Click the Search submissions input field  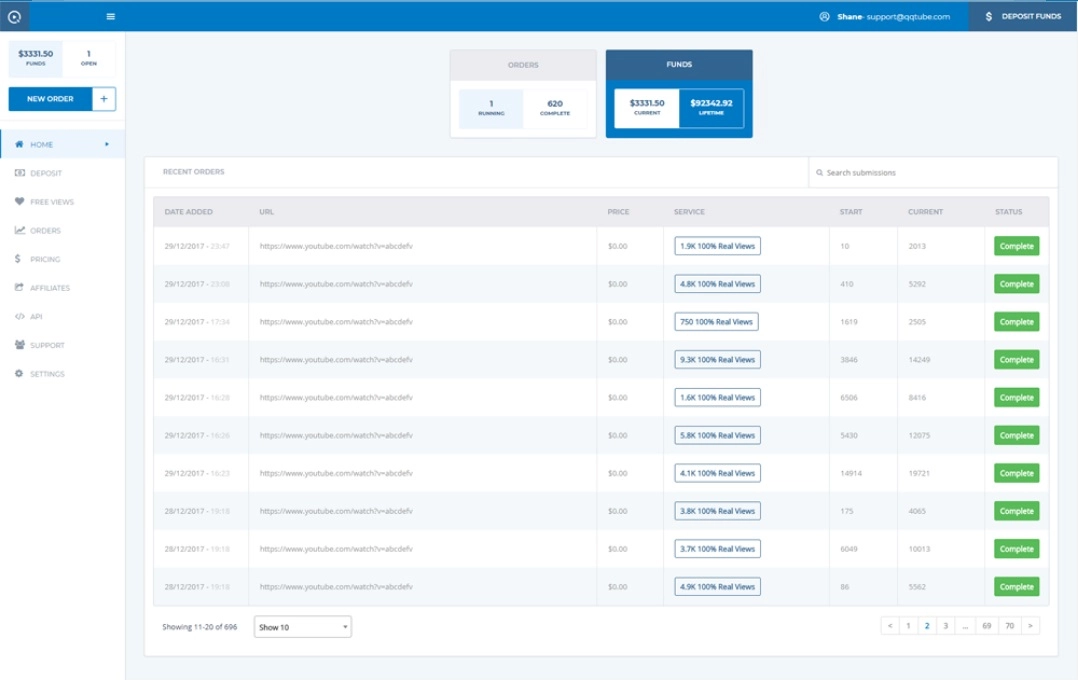pos(933,172)
